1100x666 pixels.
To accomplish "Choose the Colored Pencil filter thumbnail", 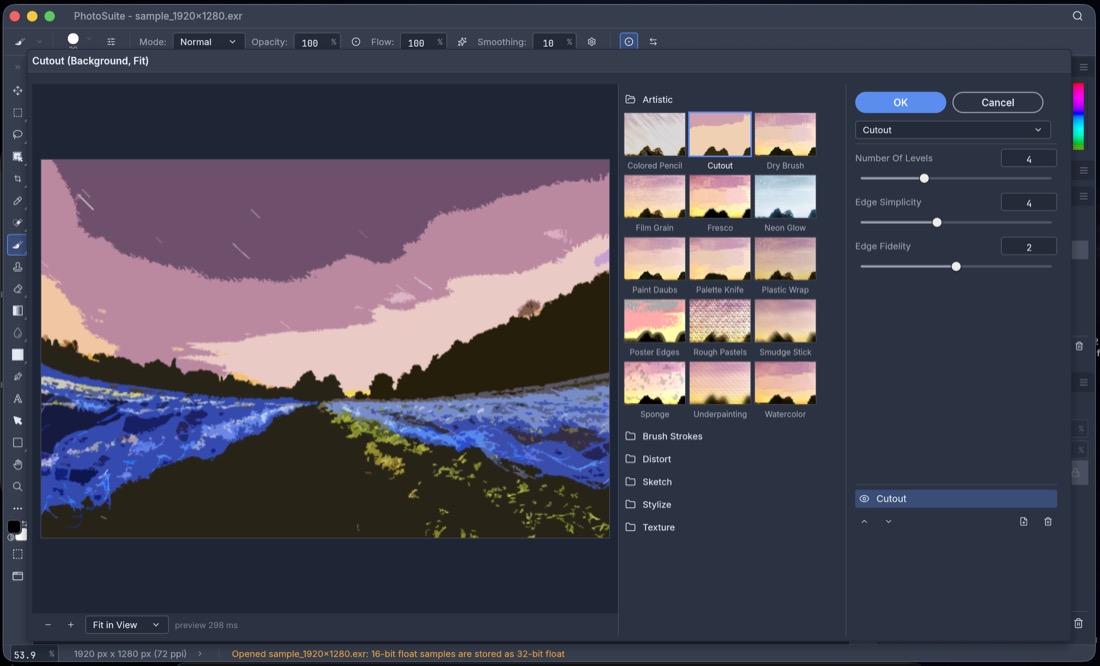I will click(655, 135).
